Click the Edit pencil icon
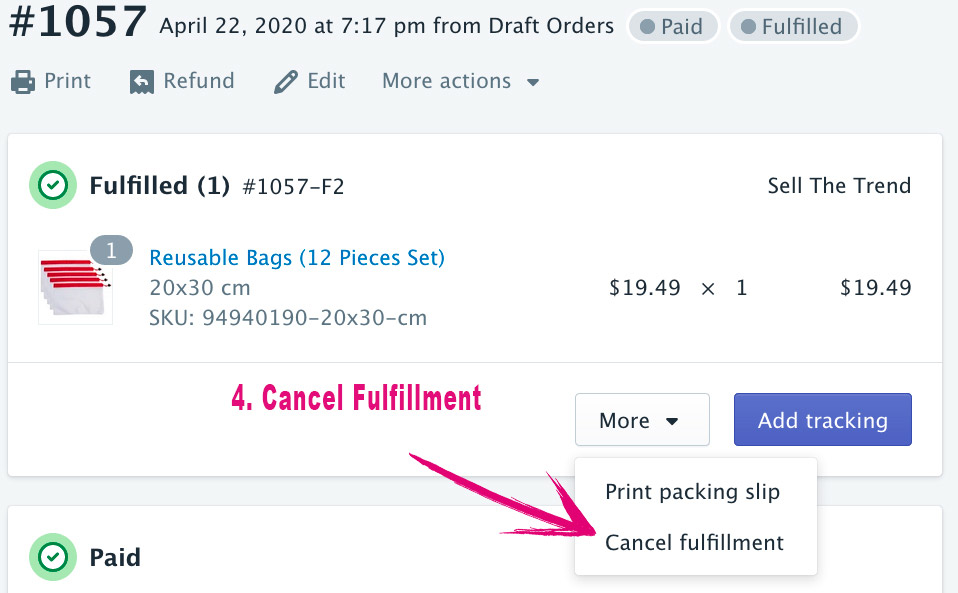This screenshot has height=593, width=958. 286,81
